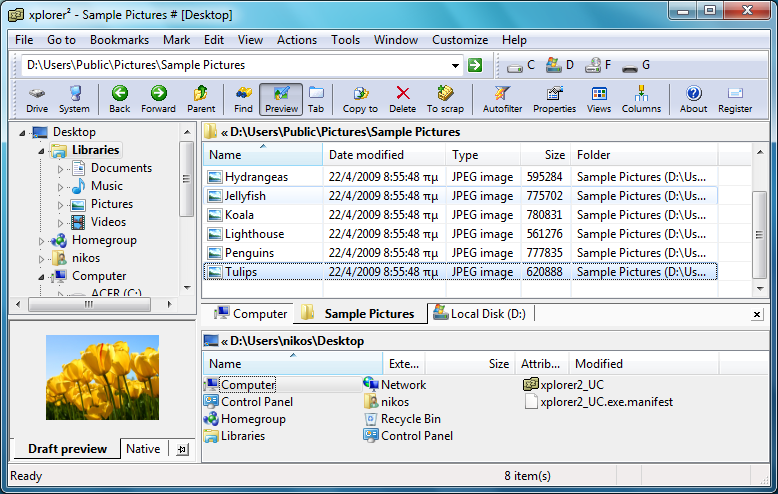
Task: Open the Mark menu
Action: (176, 40)
